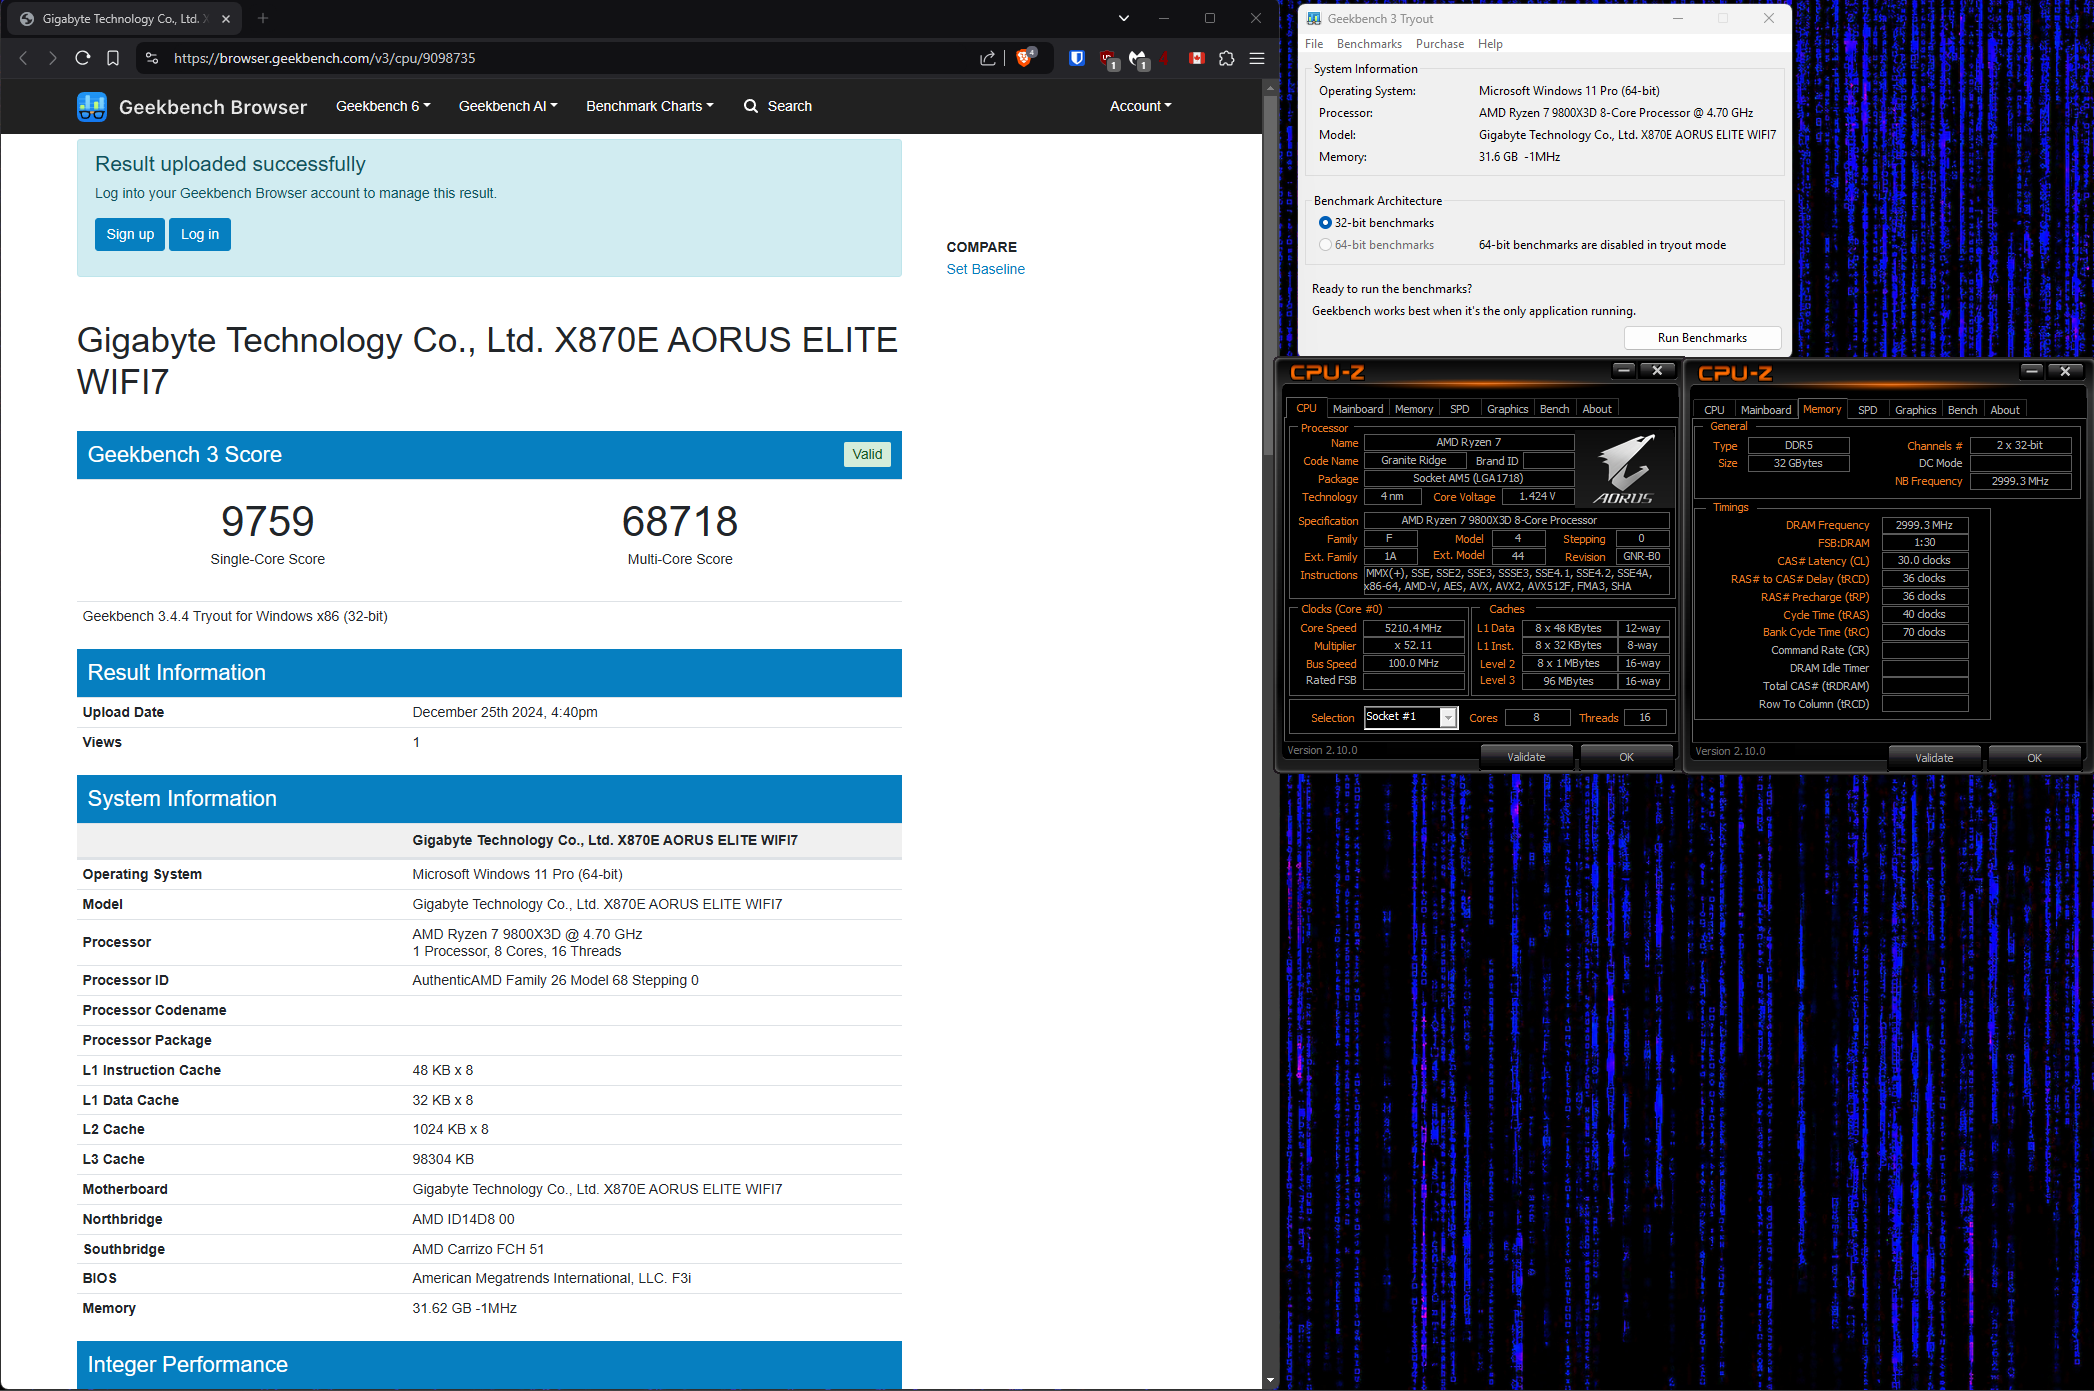
Task: Switch to Graphics tab in right CPU-Z
Action: pos(1915,410)
